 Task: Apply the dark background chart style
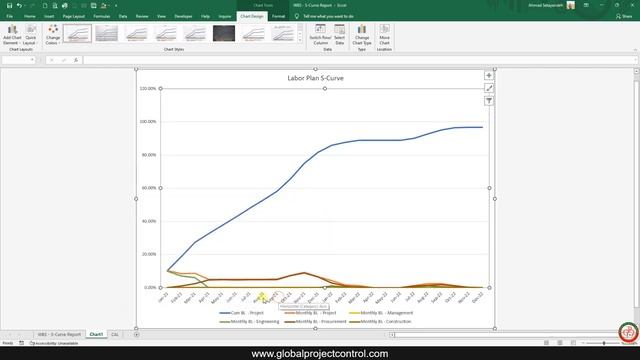tap(224, 33)
